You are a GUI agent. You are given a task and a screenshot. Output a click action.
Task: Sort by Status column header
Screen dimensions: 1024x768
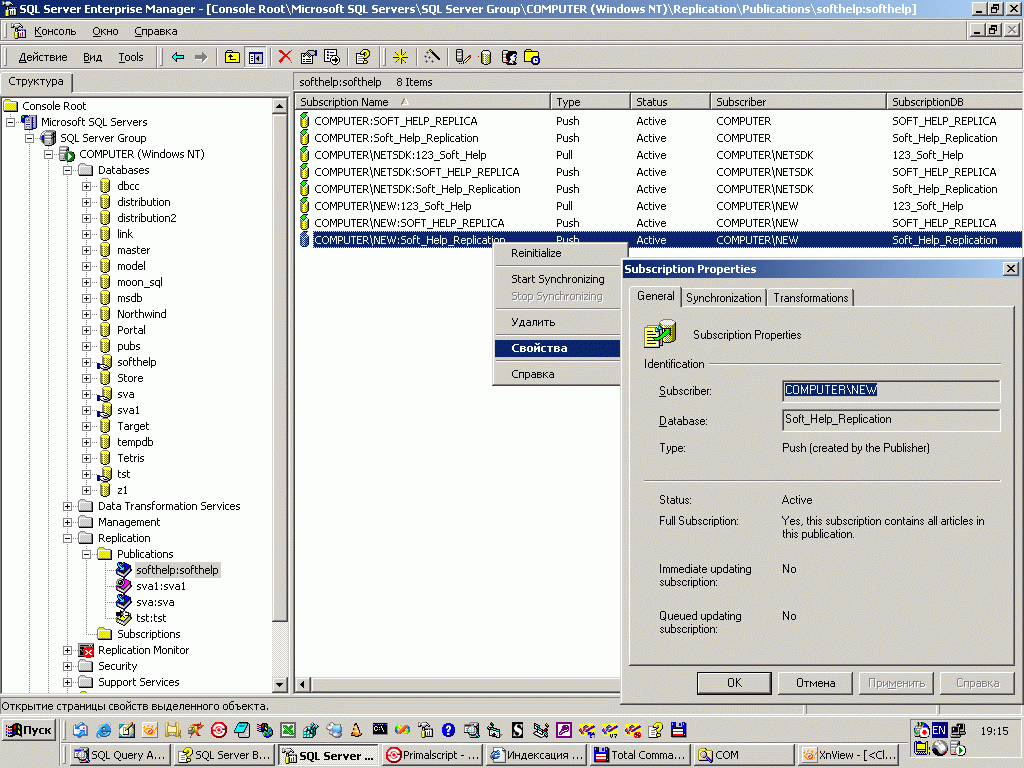(670, 102)
